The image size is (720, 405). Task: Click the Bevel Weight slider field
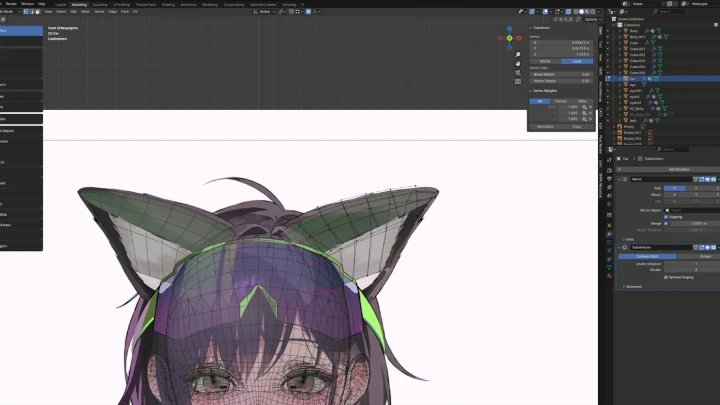(561, 74)
